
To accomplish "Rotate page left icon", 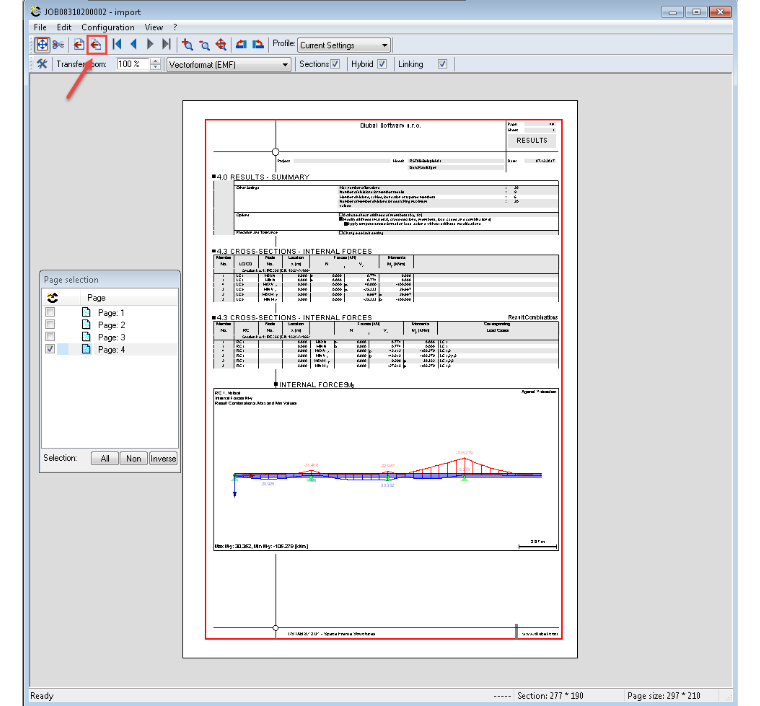I will tap(241, 45).
